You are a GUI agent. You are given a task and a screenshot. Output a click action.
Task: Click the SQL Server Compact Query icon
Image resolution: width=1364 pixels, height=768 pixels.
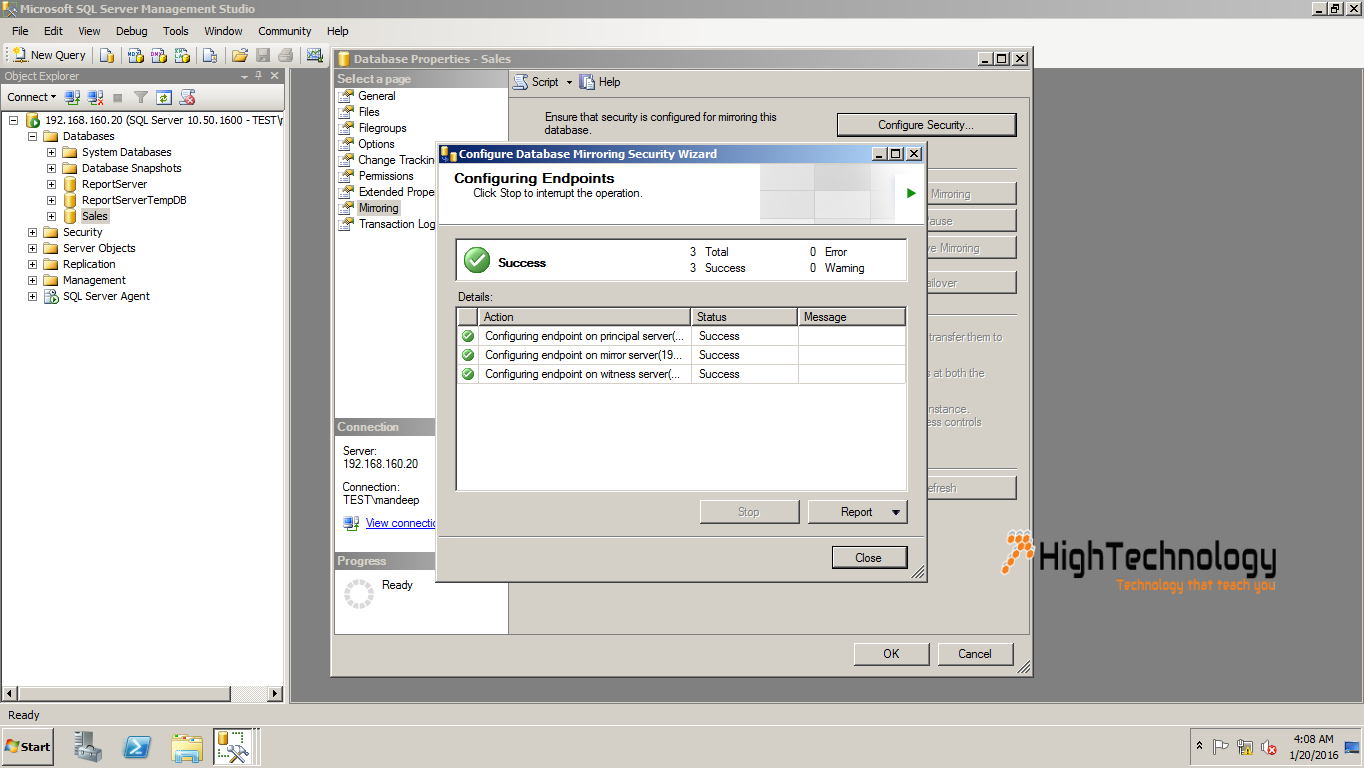click(x=210, y=55)
